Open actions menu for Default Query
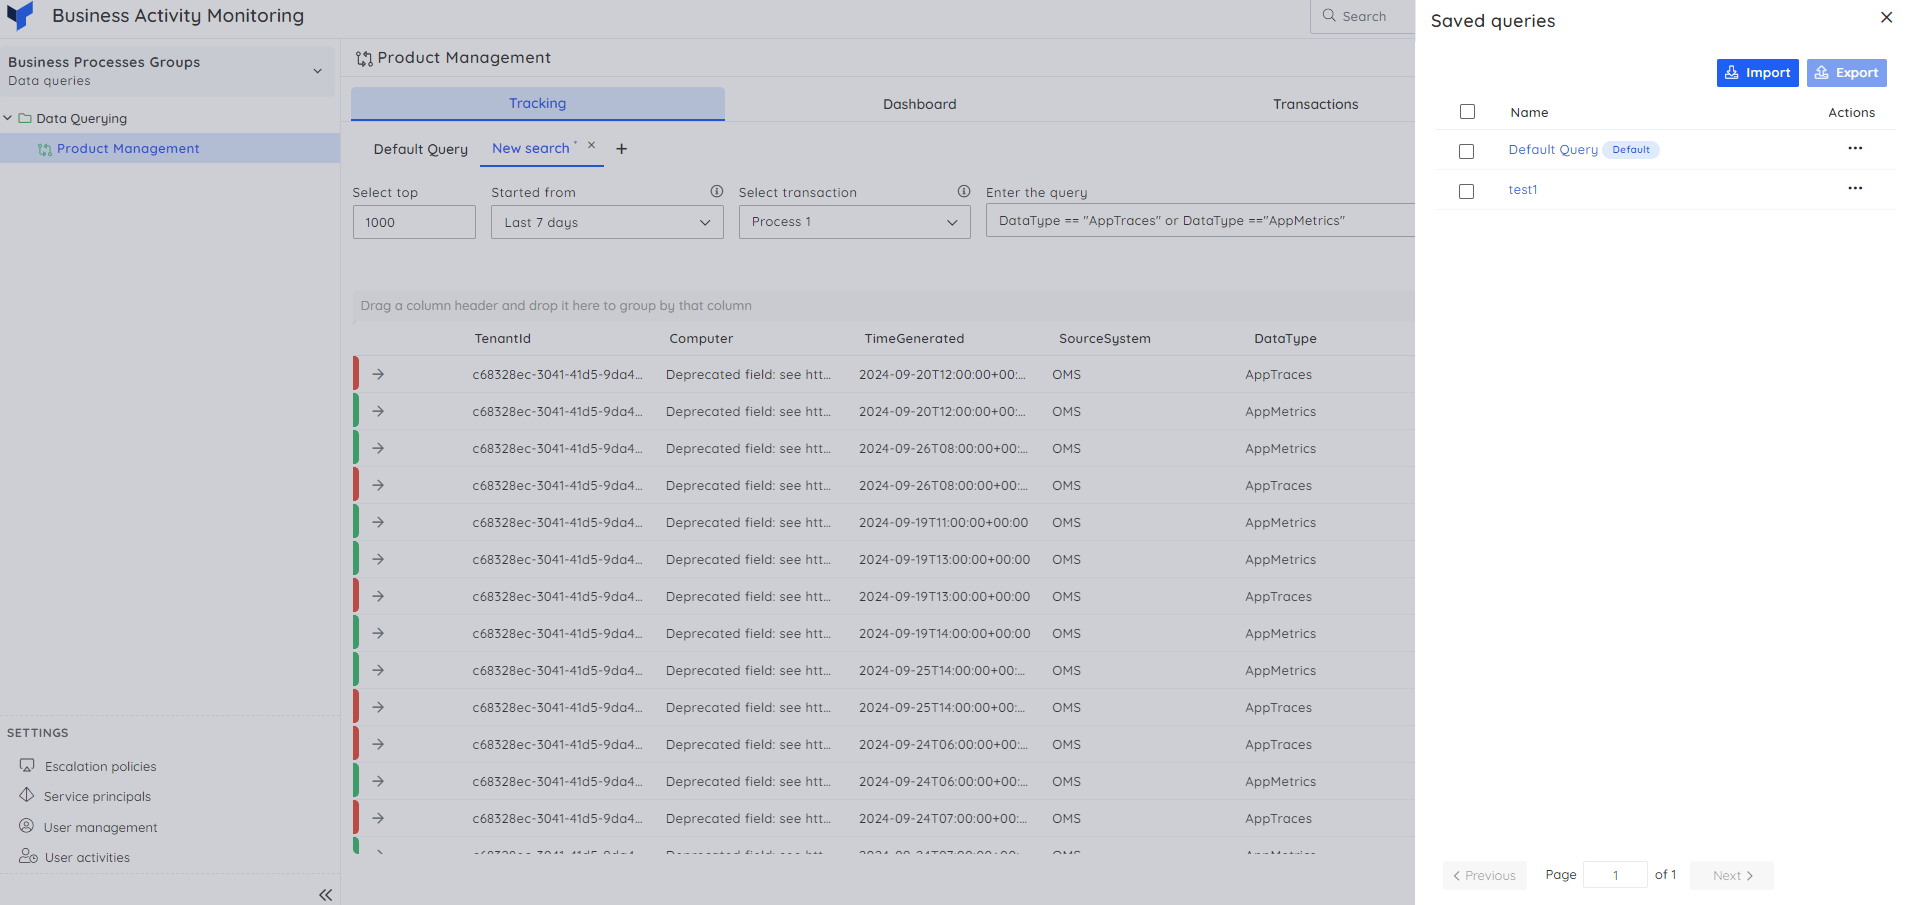 coord(1855,148)
